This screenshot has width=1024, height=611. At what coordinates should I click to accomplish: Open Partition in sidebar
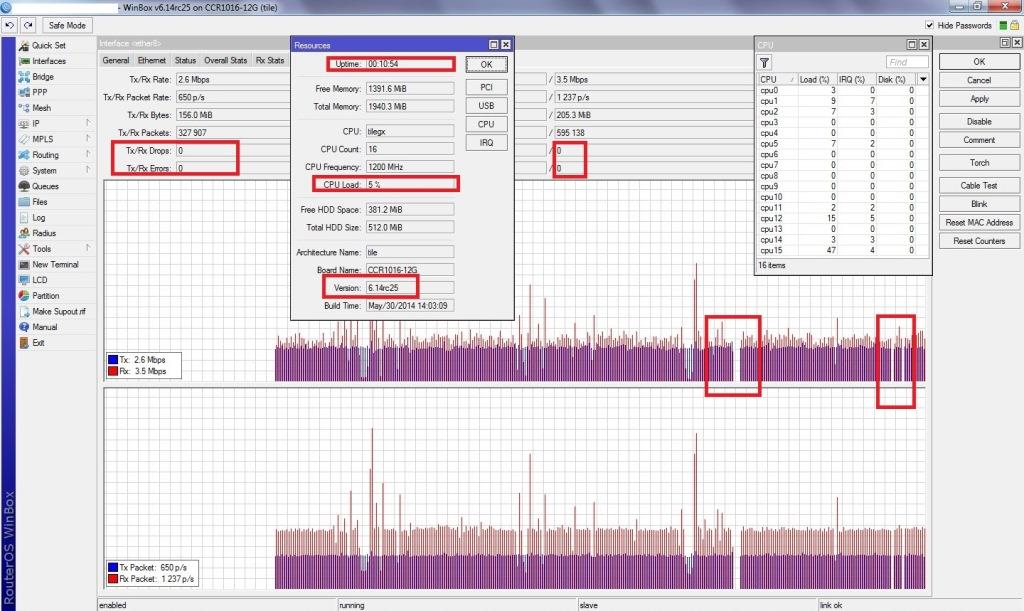click(46, 296)
